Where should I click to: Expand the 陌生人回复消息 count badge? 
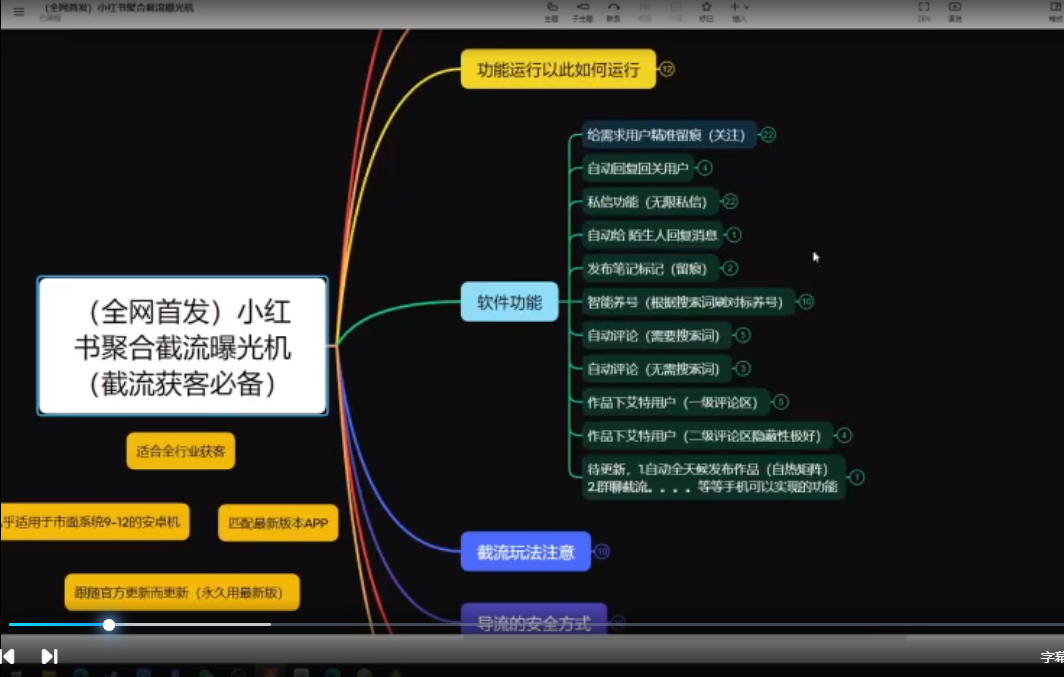[x=734, y=235]
